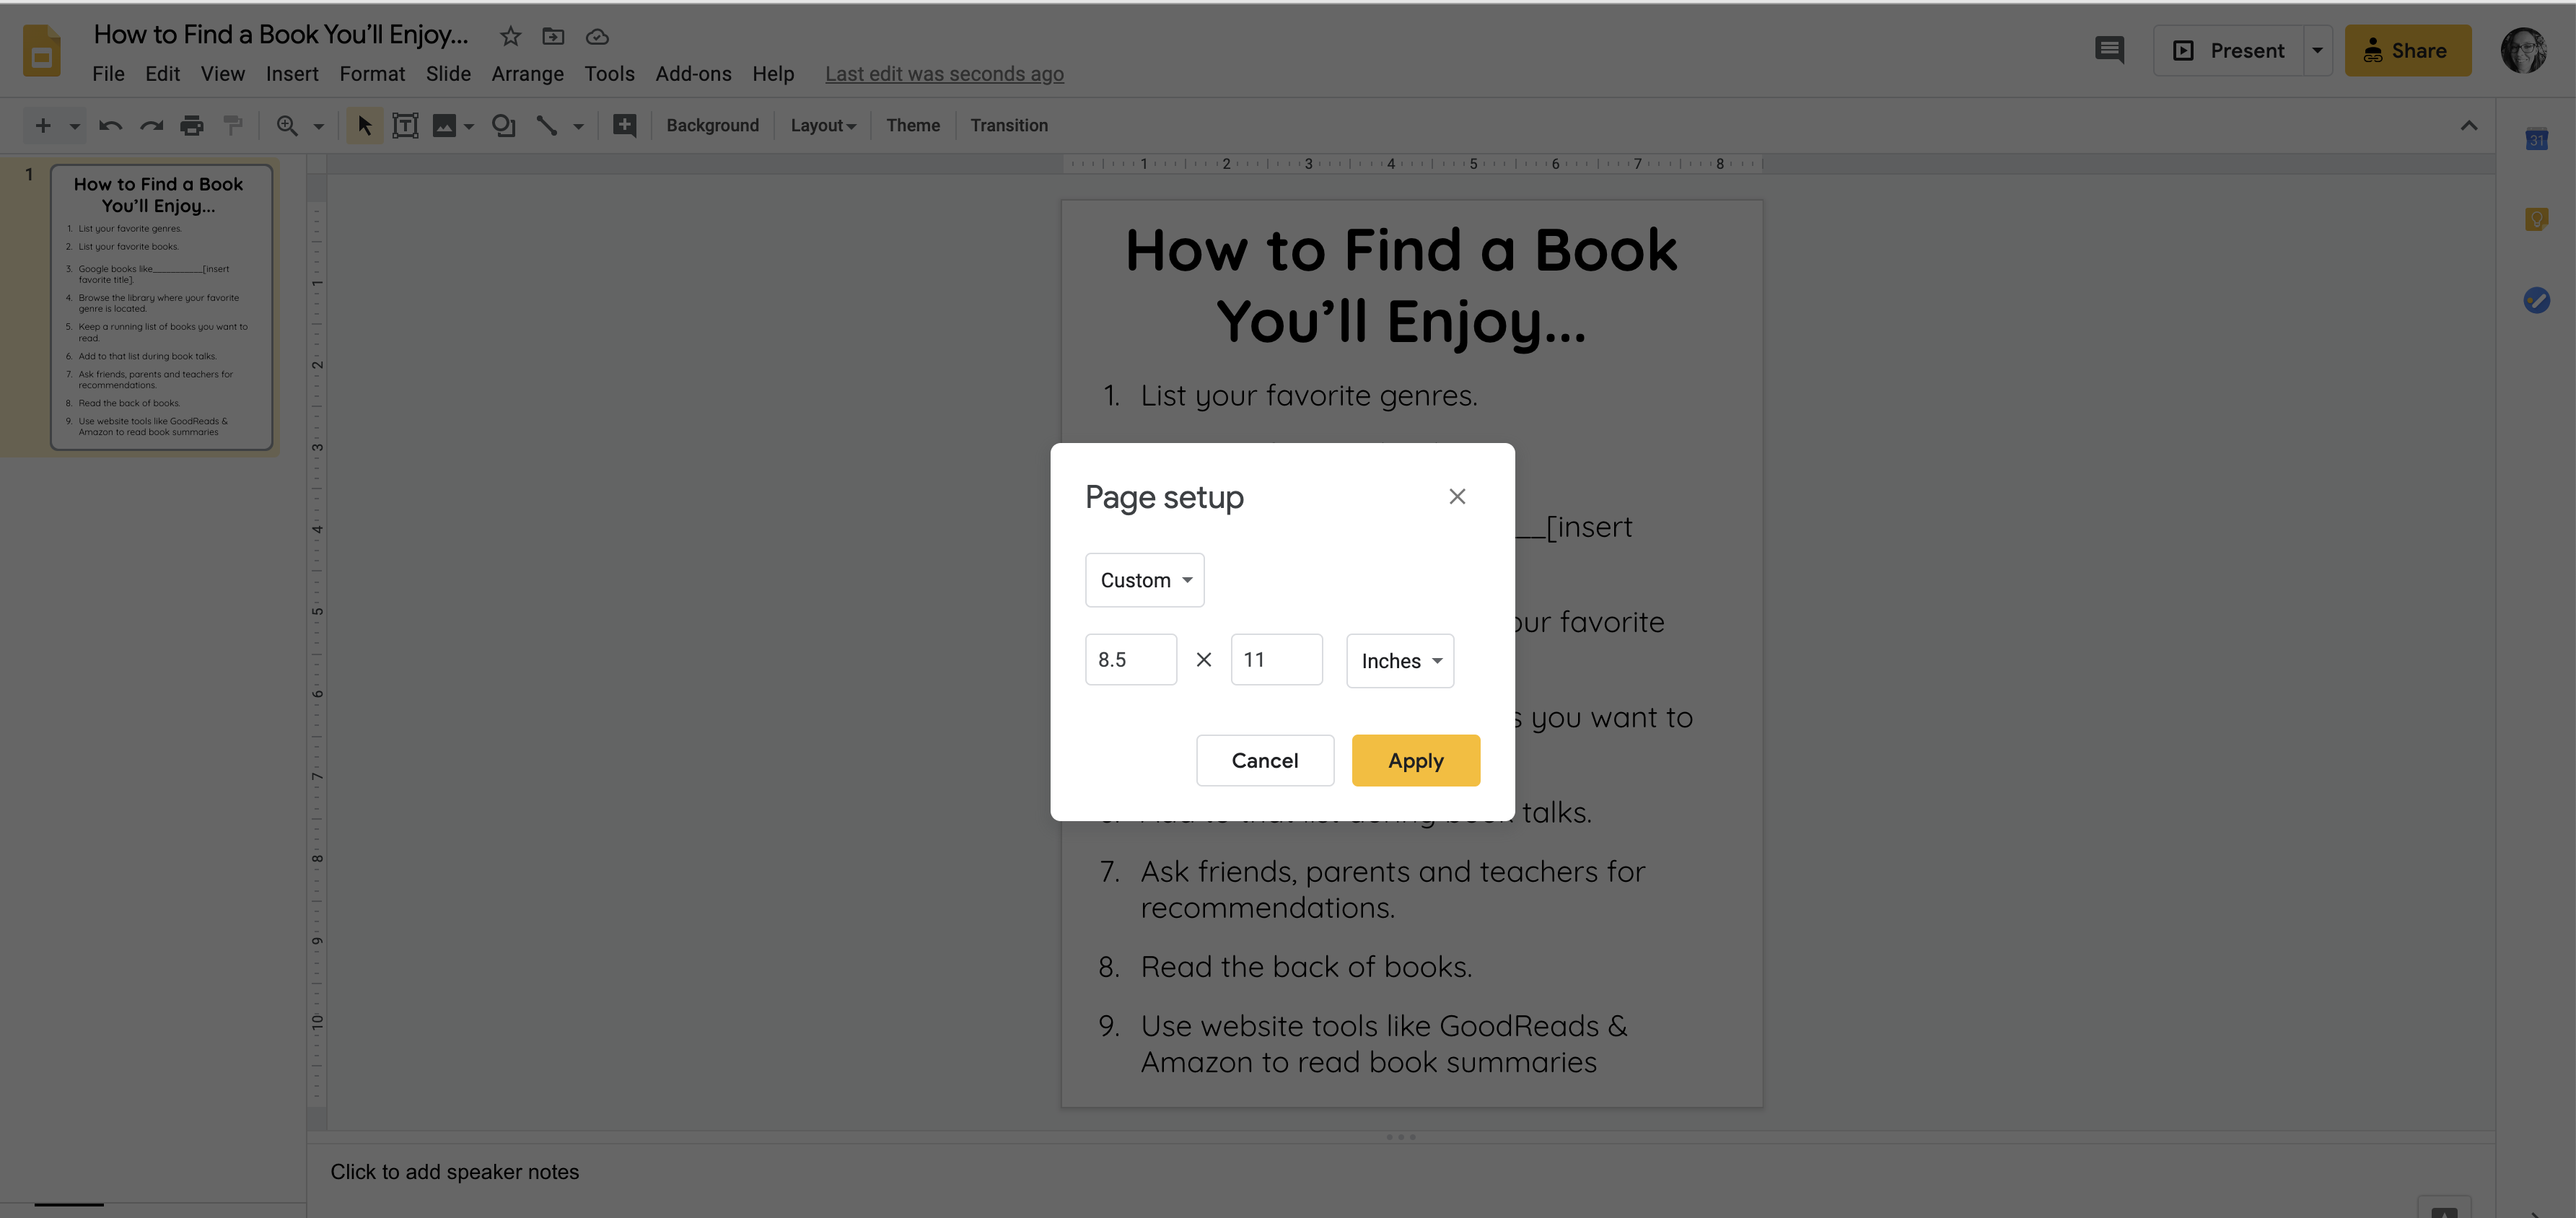Click the print icon

click(191, 126)
